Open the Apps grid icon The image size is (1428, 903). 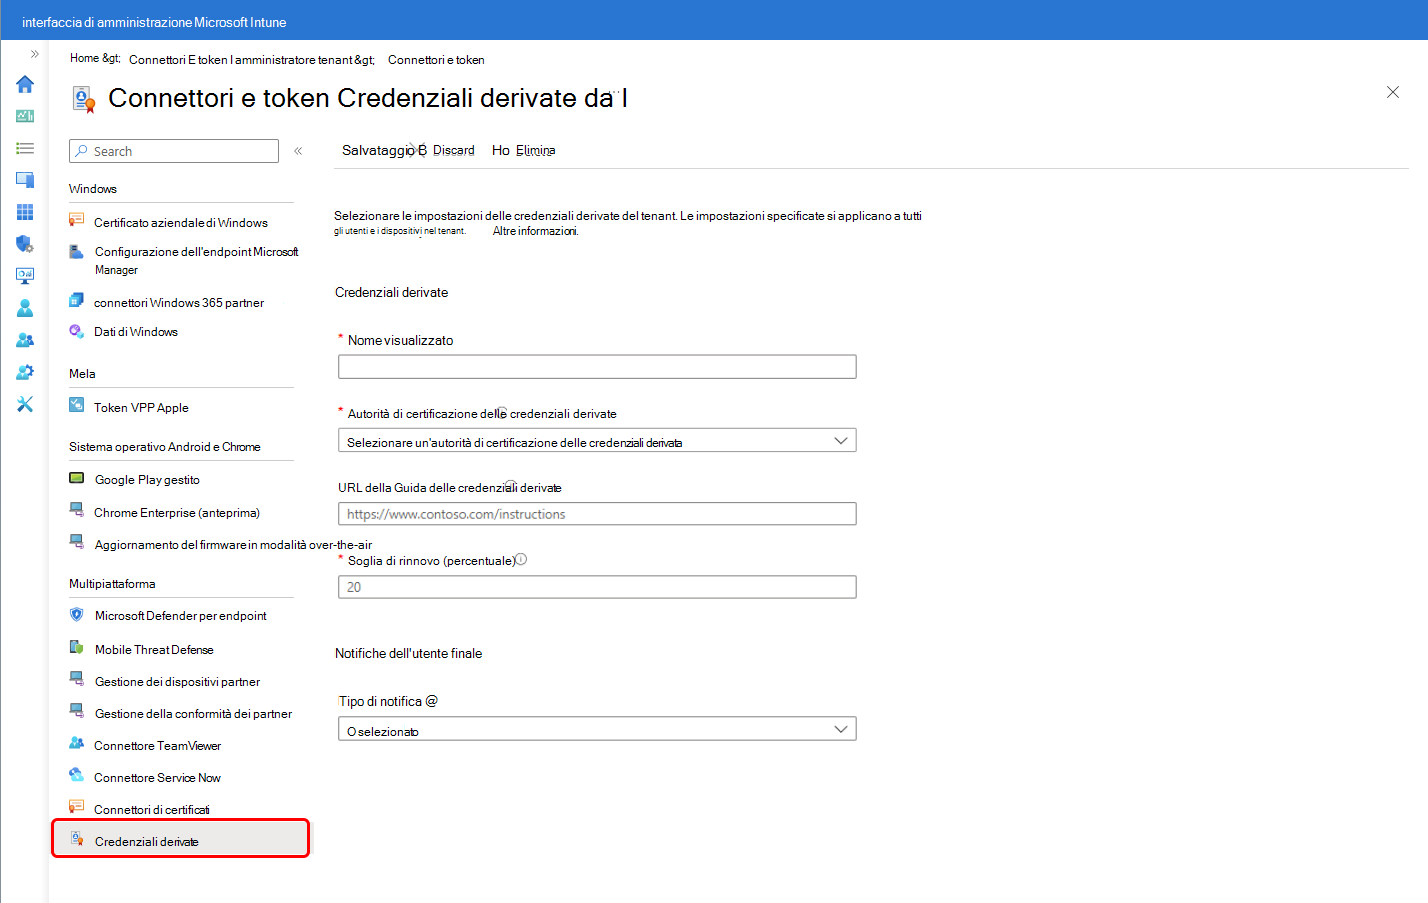(x=25, y=212)
